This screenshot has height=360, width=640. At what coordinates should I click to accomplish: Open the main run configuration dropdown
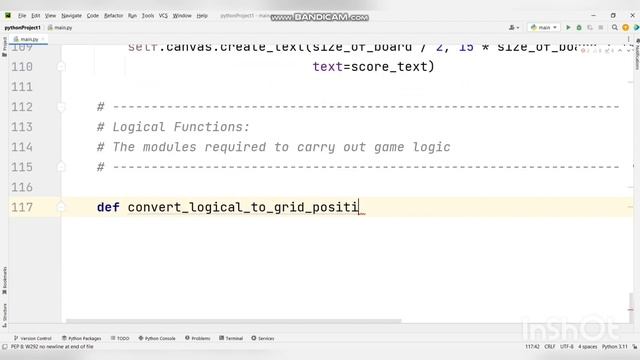click(x=544, y=27)
